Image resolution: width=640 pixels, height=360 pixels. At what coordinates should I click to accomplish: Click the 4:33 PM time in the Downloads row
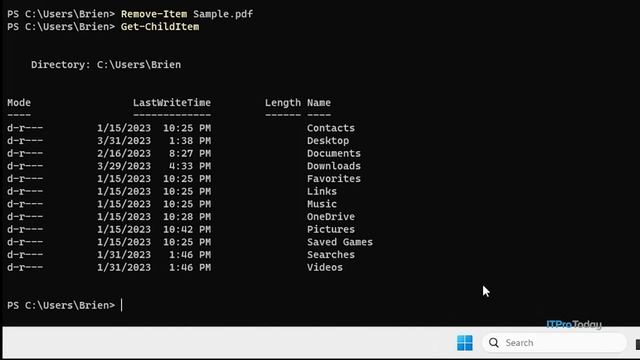tap(190, 166)
